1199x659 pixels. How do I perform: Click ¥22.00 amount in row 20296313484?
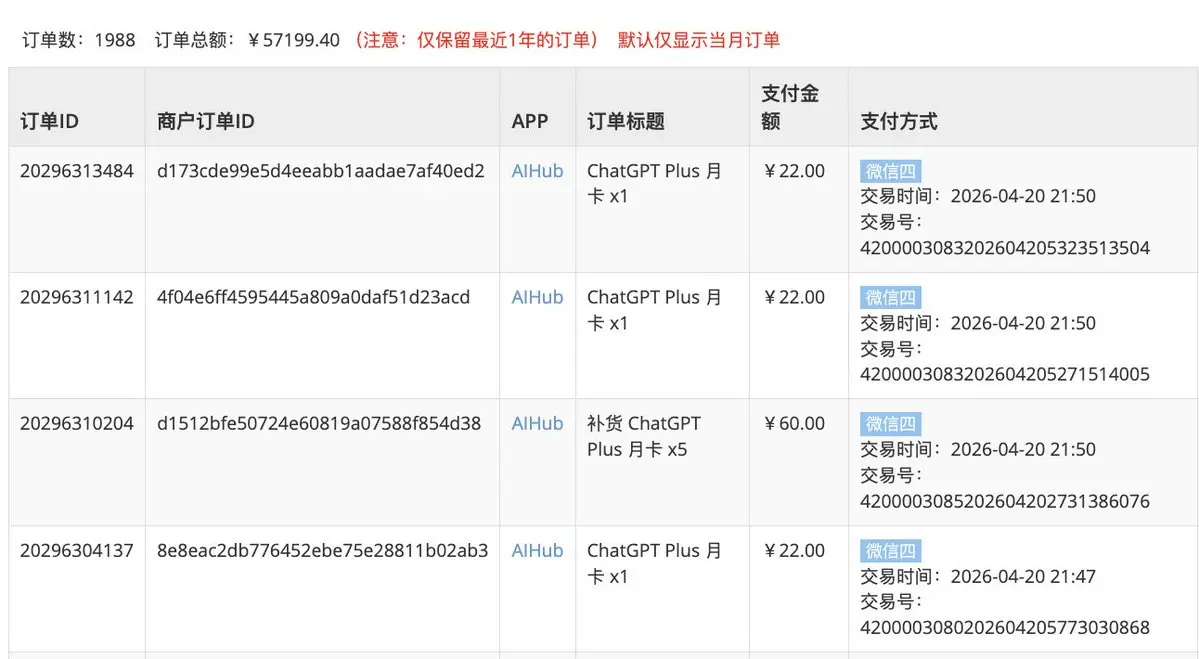pyautogui.click(x=794, y=171)
